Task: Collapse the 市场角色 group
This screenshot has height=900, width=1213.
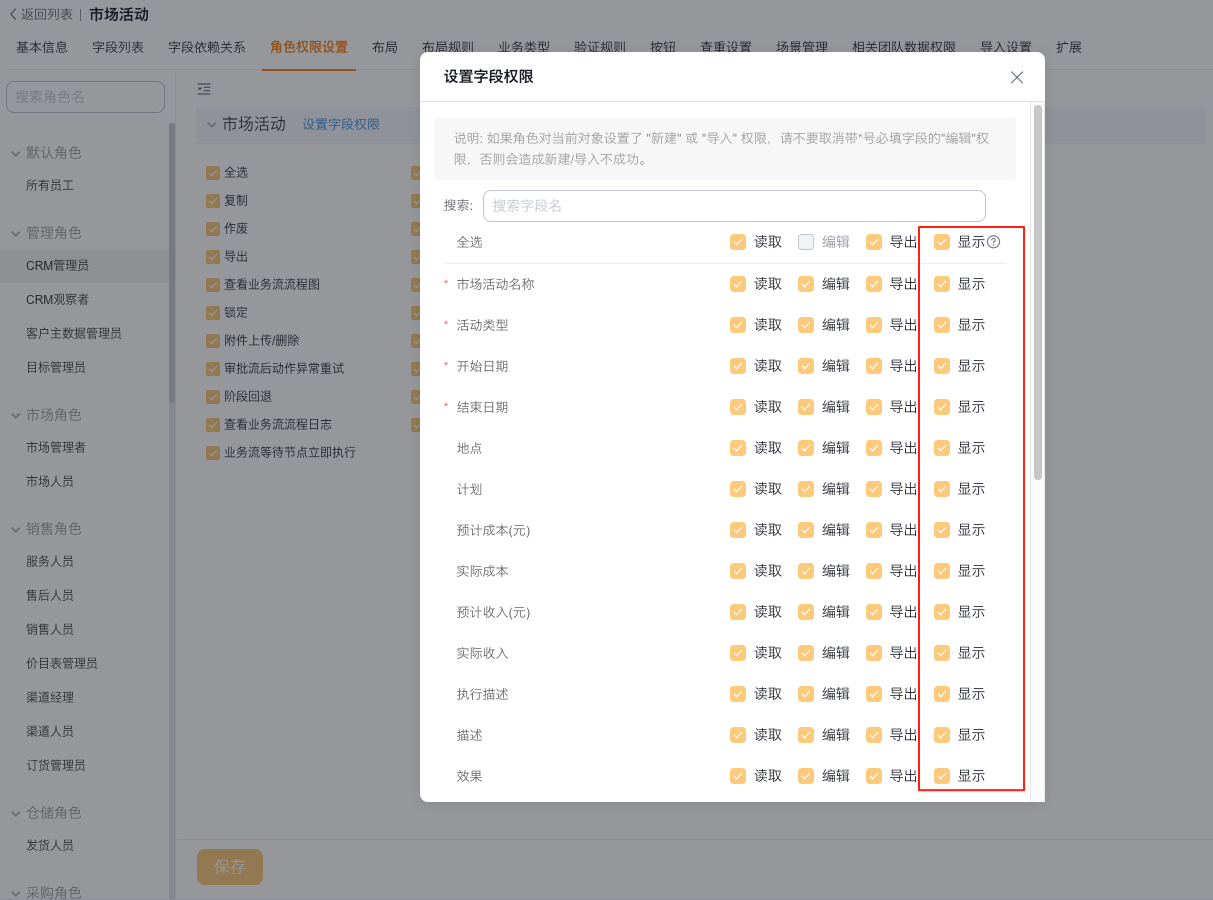Action: (16, 415)
